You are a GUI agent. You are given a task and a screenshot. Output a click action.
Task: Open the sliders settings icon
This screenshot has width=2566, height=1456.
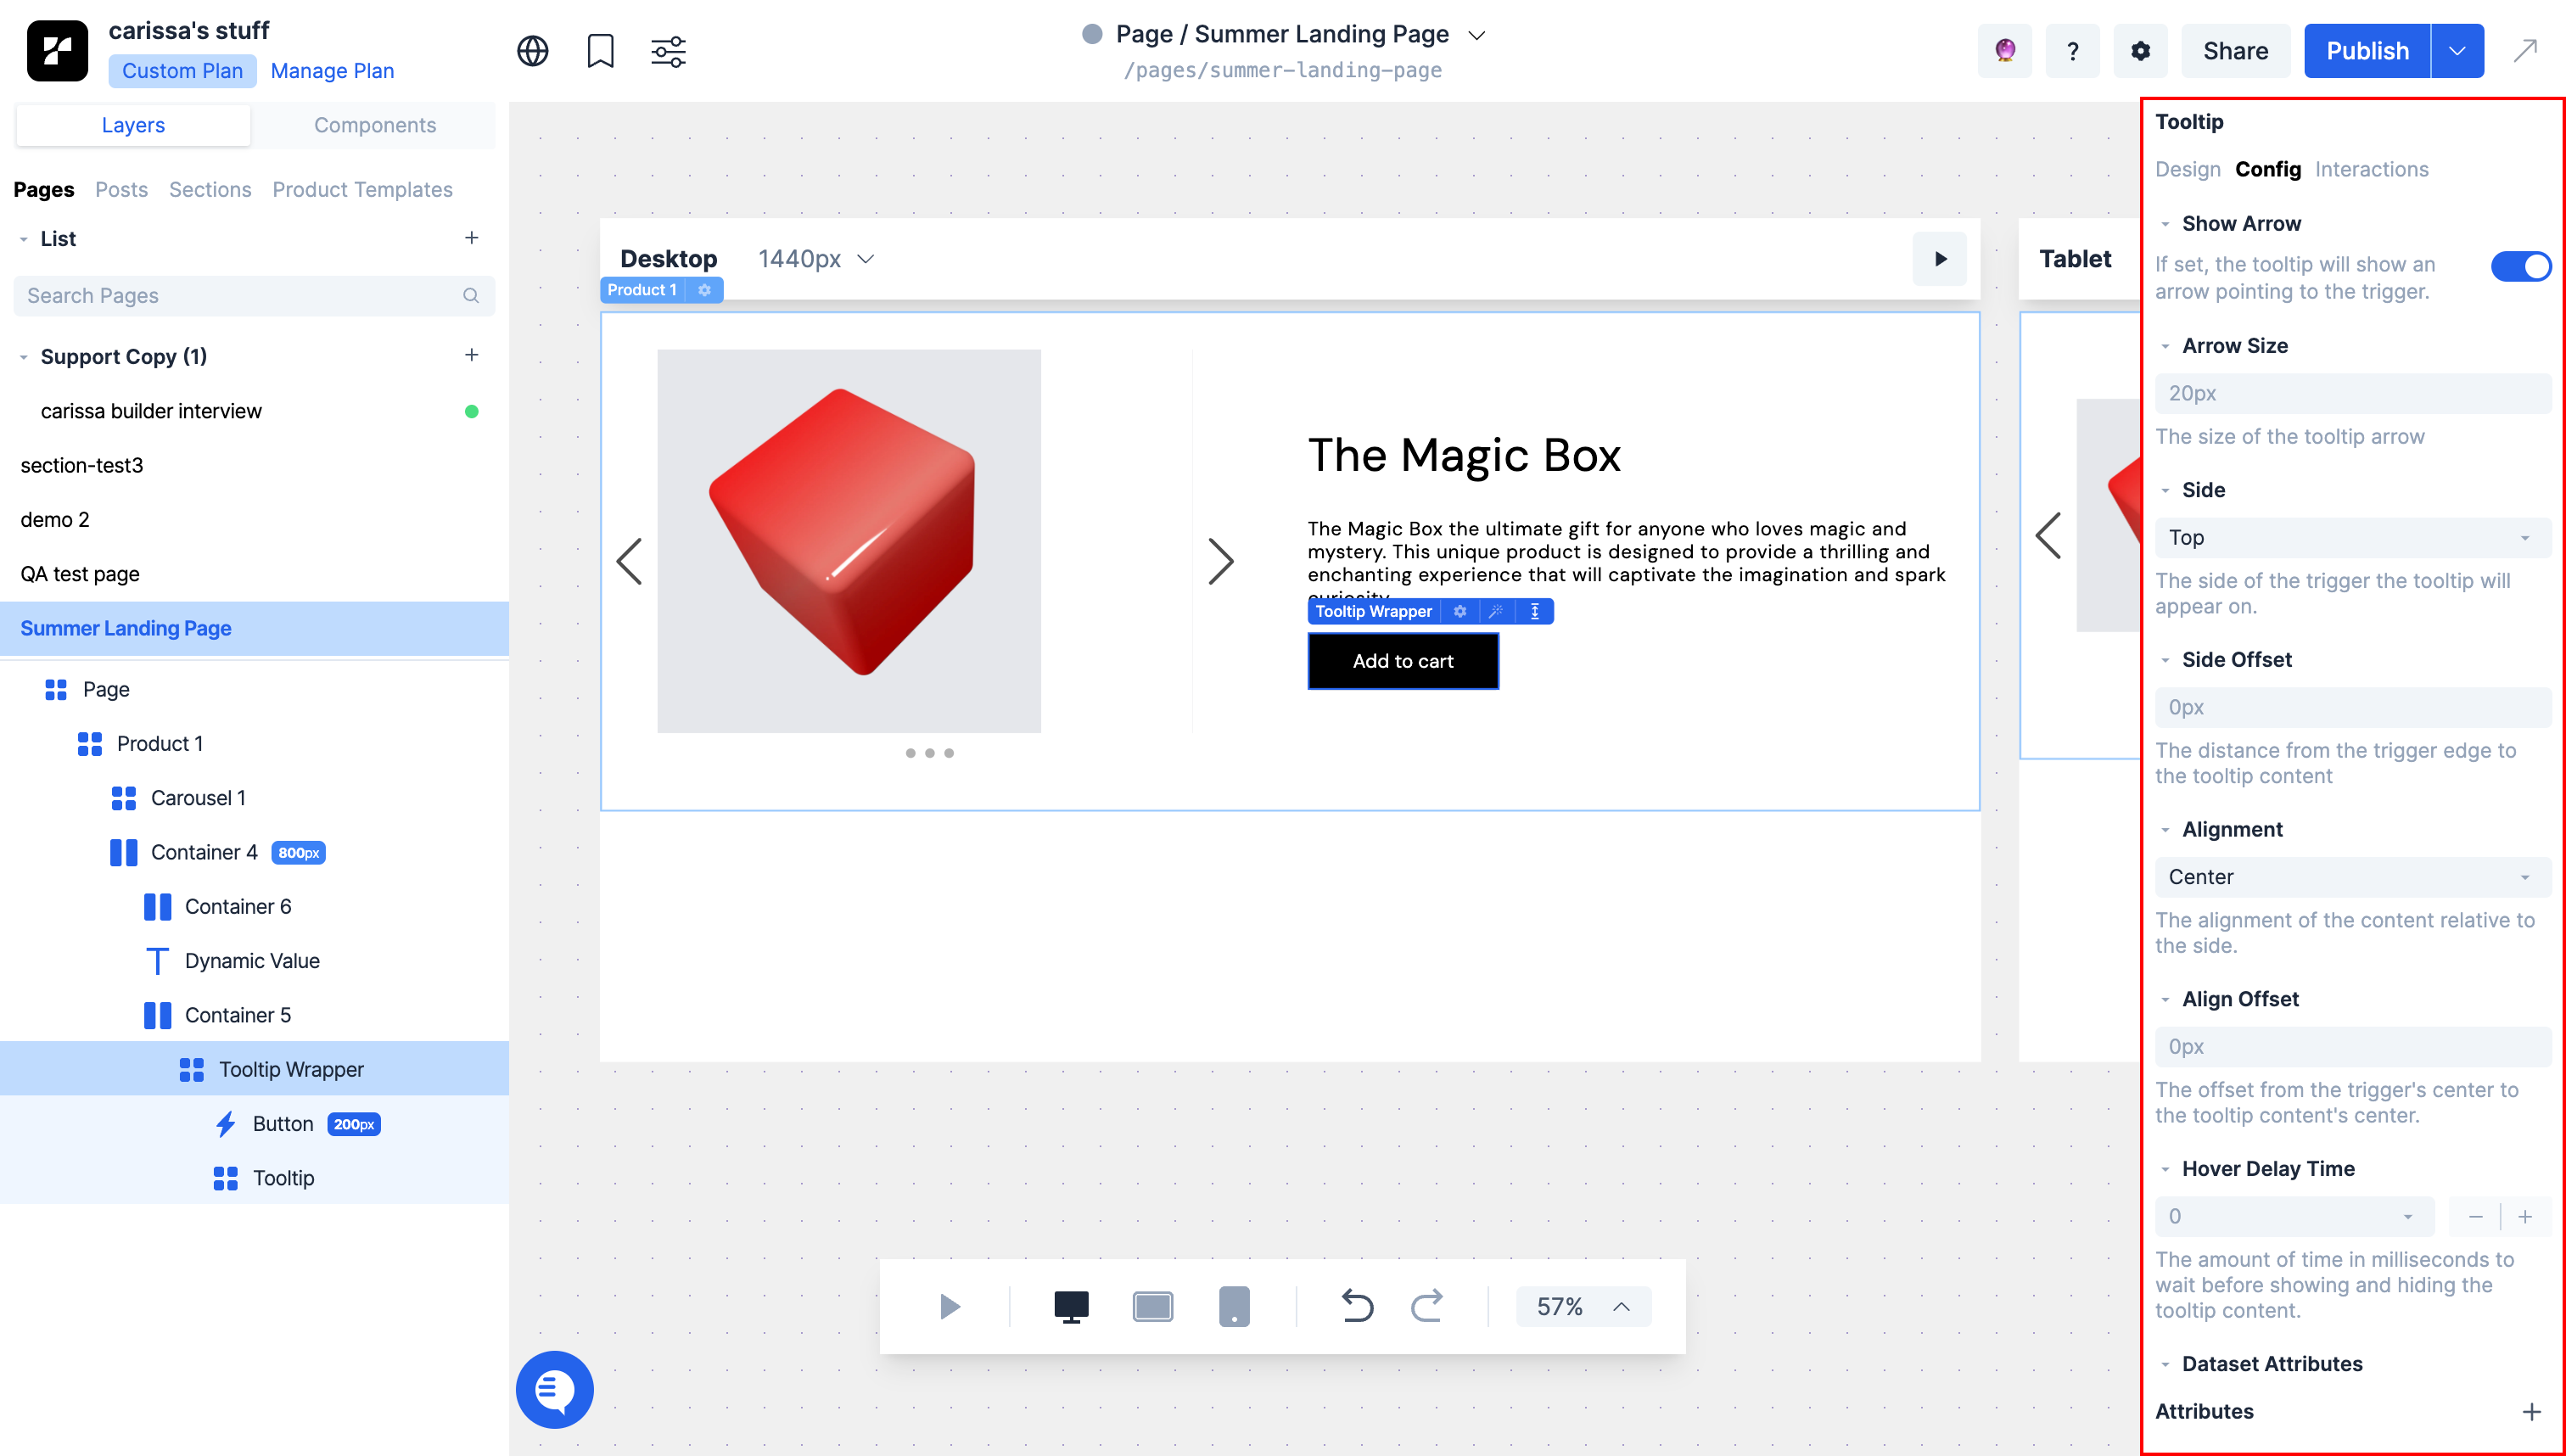pyautogui.click(x=668, y=51)
